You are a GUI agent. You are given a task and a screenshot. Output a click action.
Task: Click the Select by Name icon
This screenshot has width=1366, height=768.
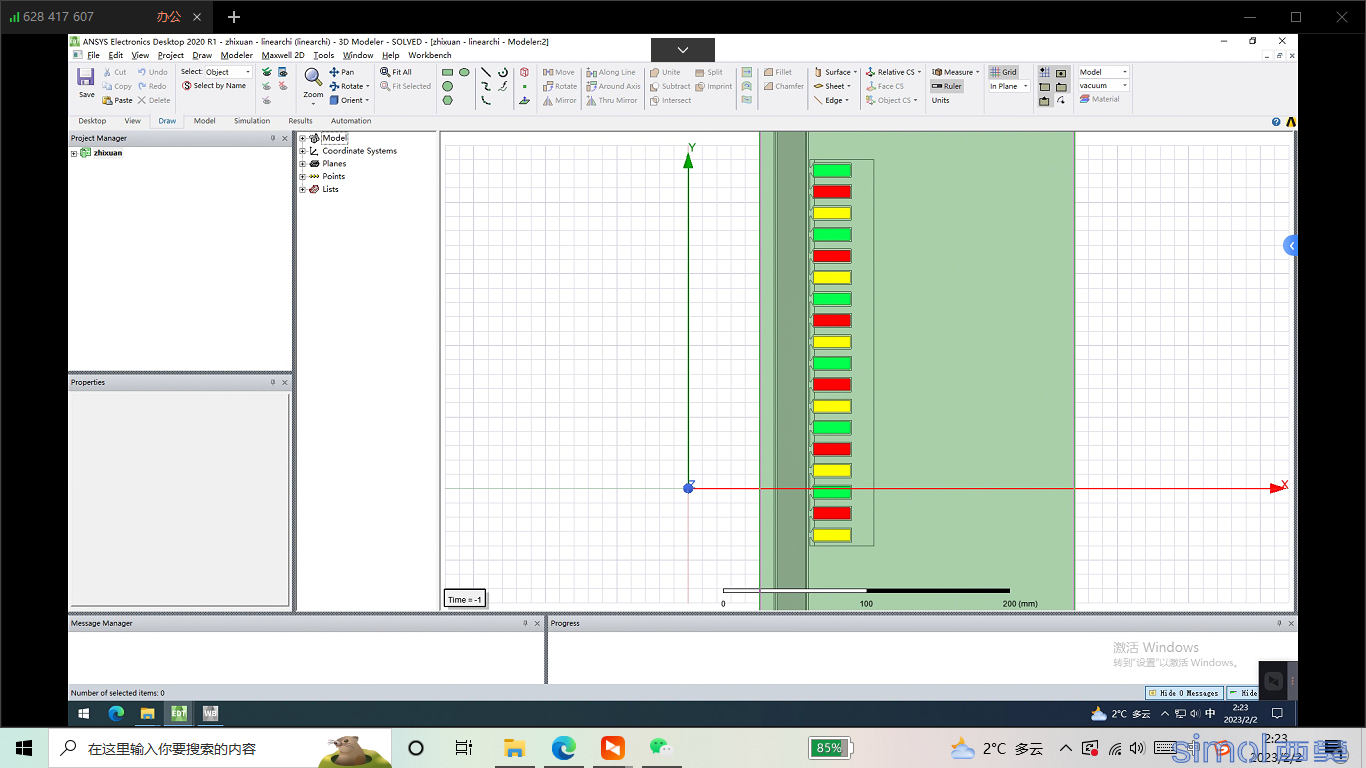[x=186, y=86]
